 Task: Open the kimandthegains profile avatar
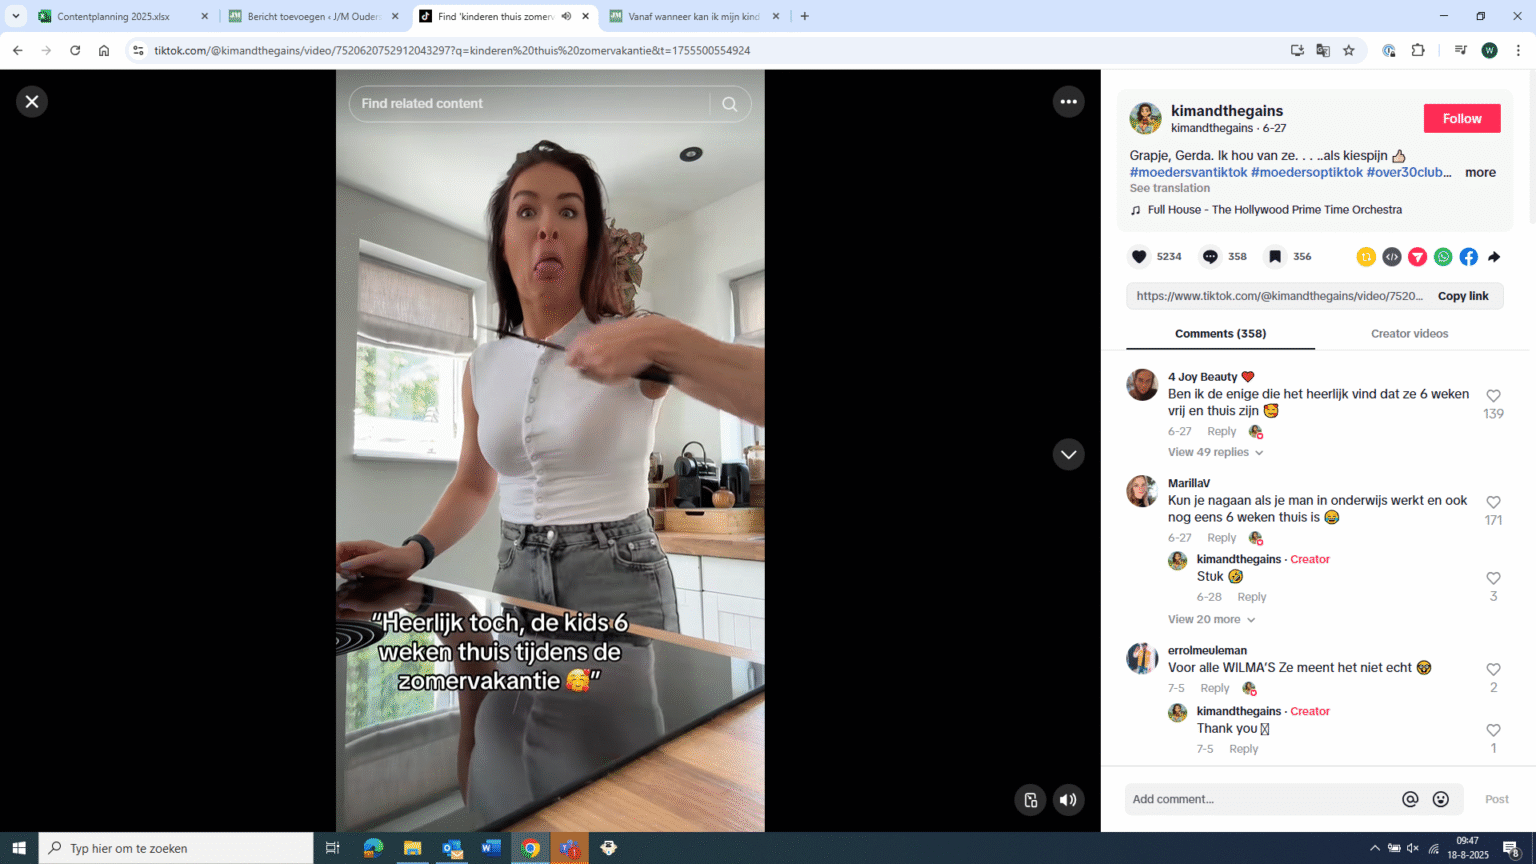pos(1145,118)
